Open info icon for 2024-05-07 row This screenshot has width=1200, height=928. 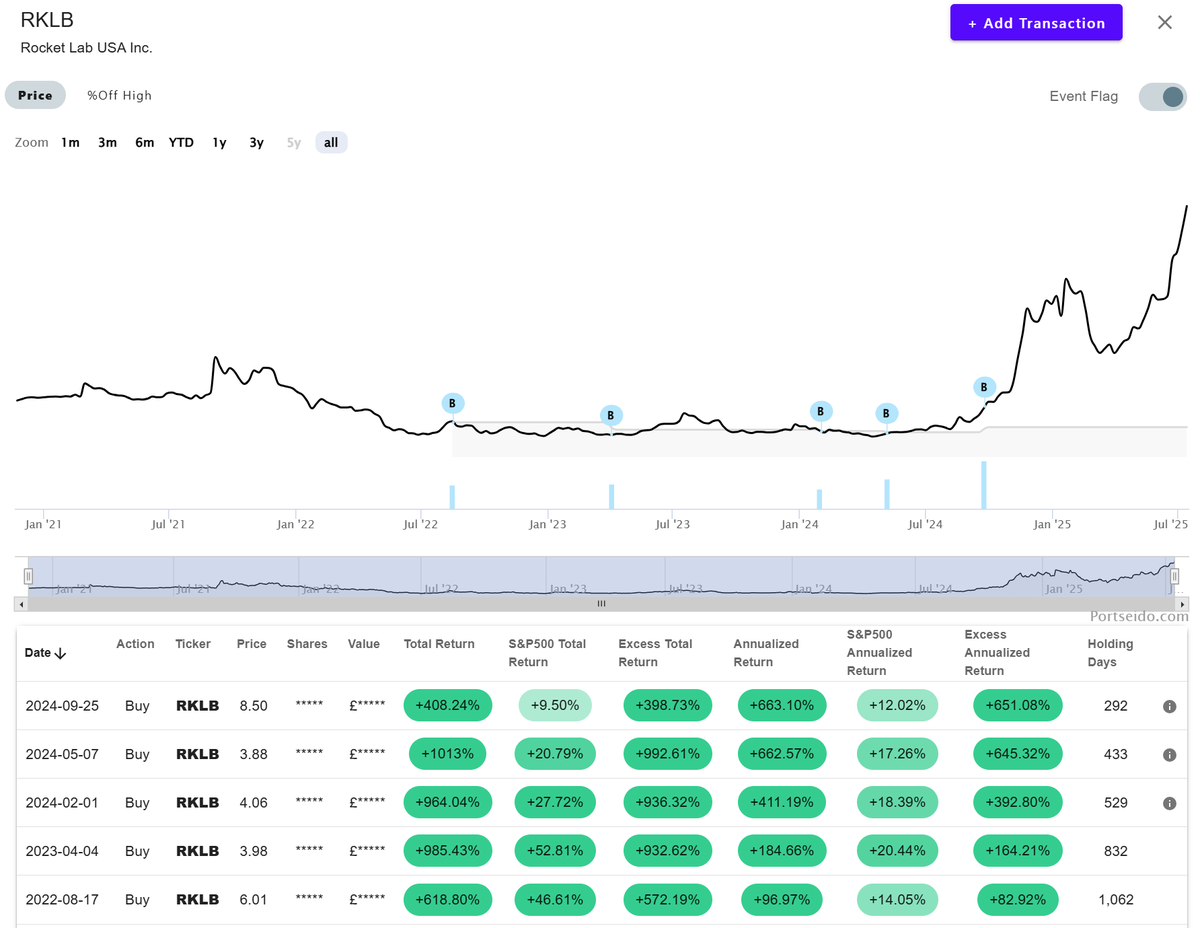(1169, 755)
